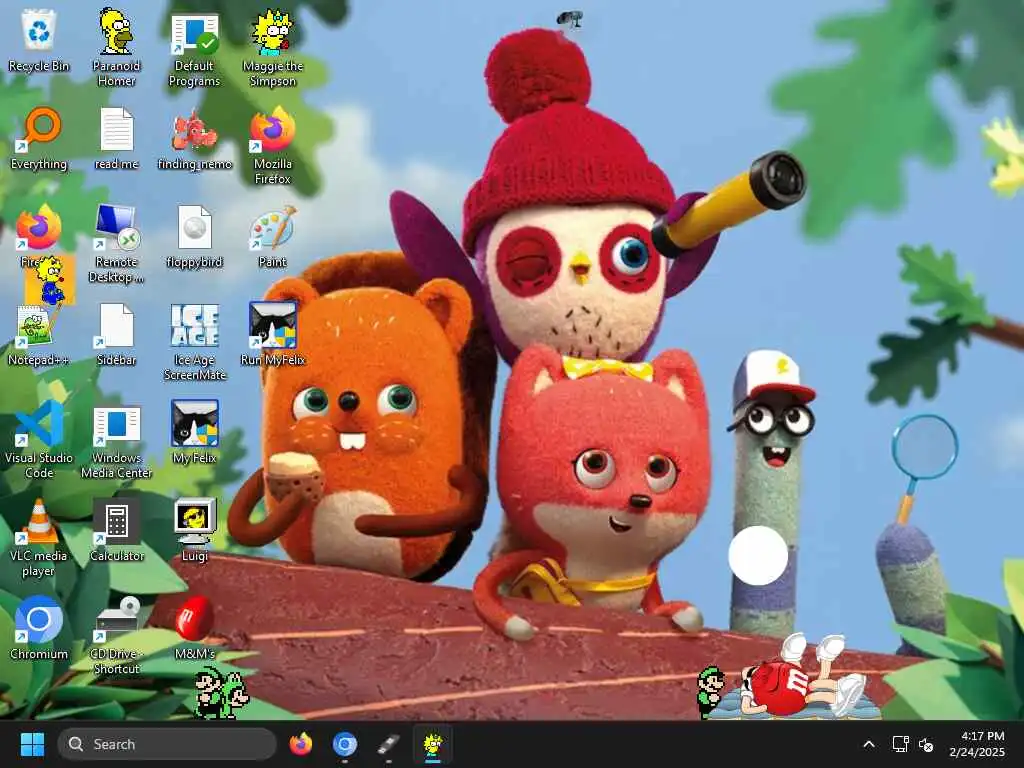
Task: Select the Paranoid Homer desktop icon
Action: [x=116, y=47]
